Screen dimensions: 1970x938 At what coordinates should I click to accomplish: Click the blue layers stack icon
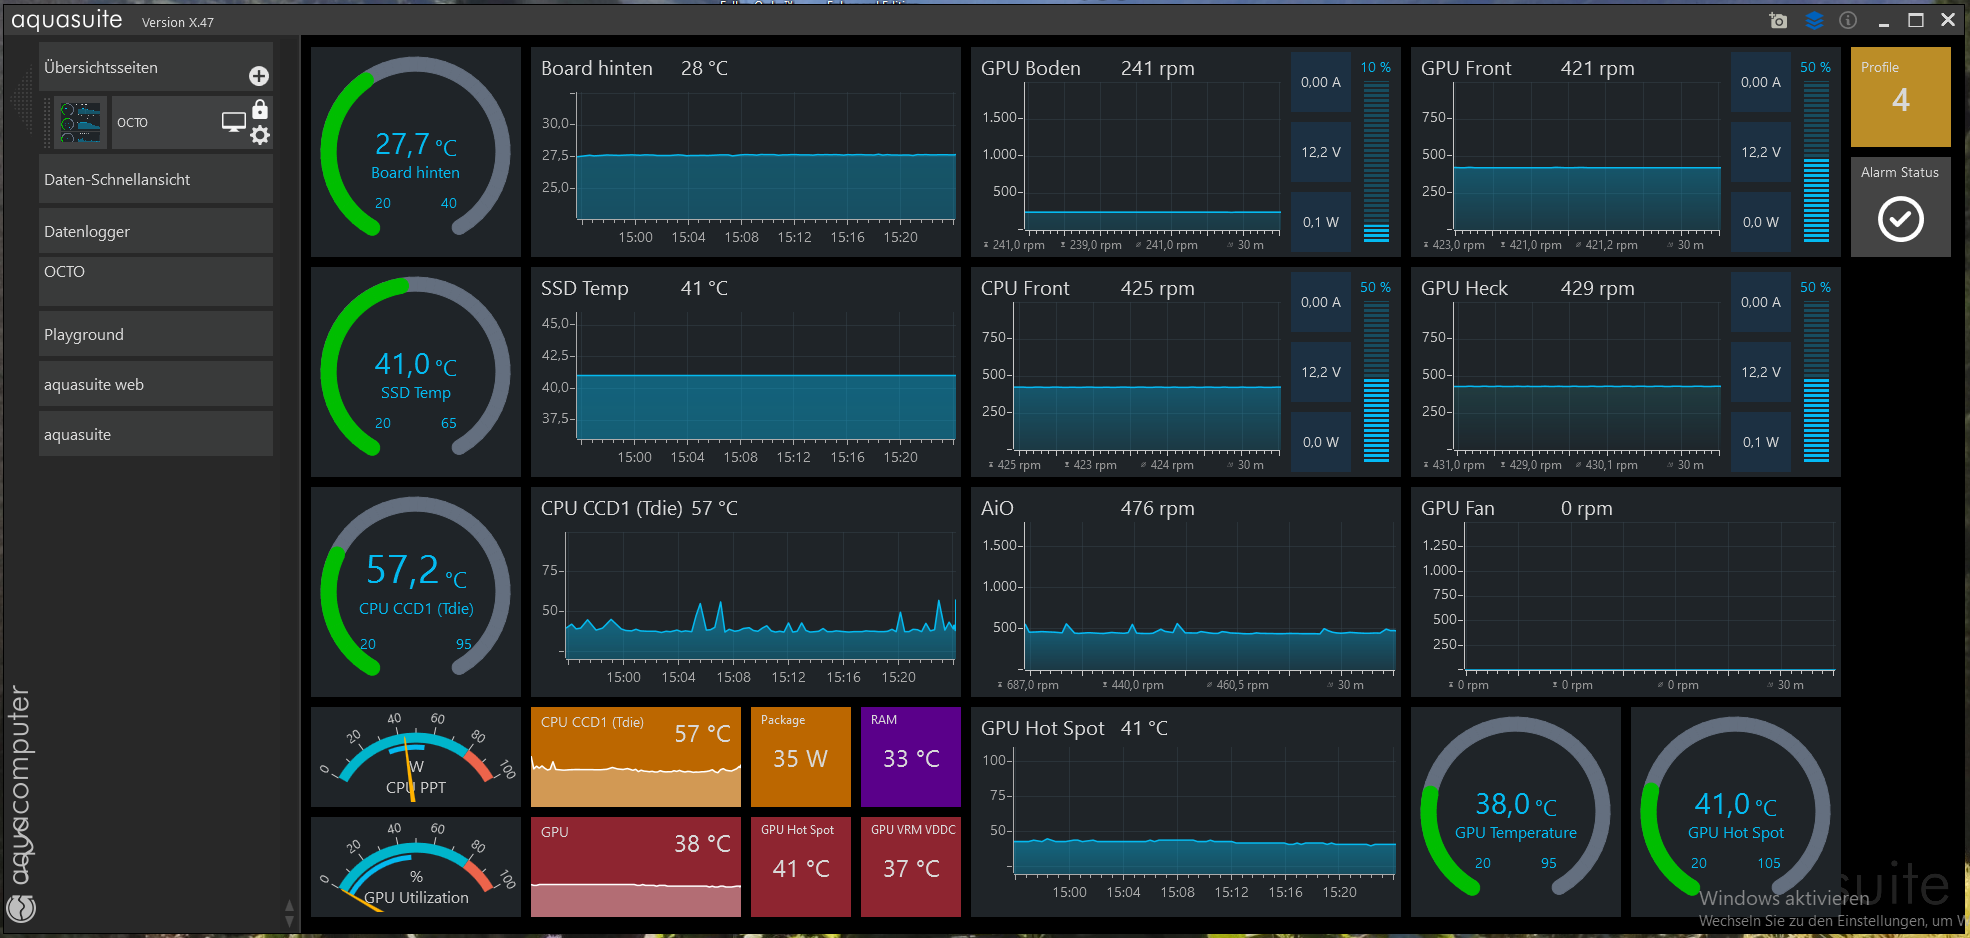coord(1814,20)
